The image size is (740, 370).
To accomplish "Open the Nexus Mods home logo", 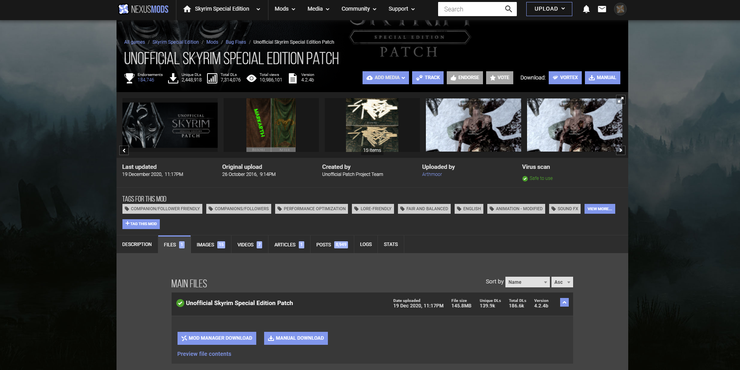I will click(x=143, y=9).
